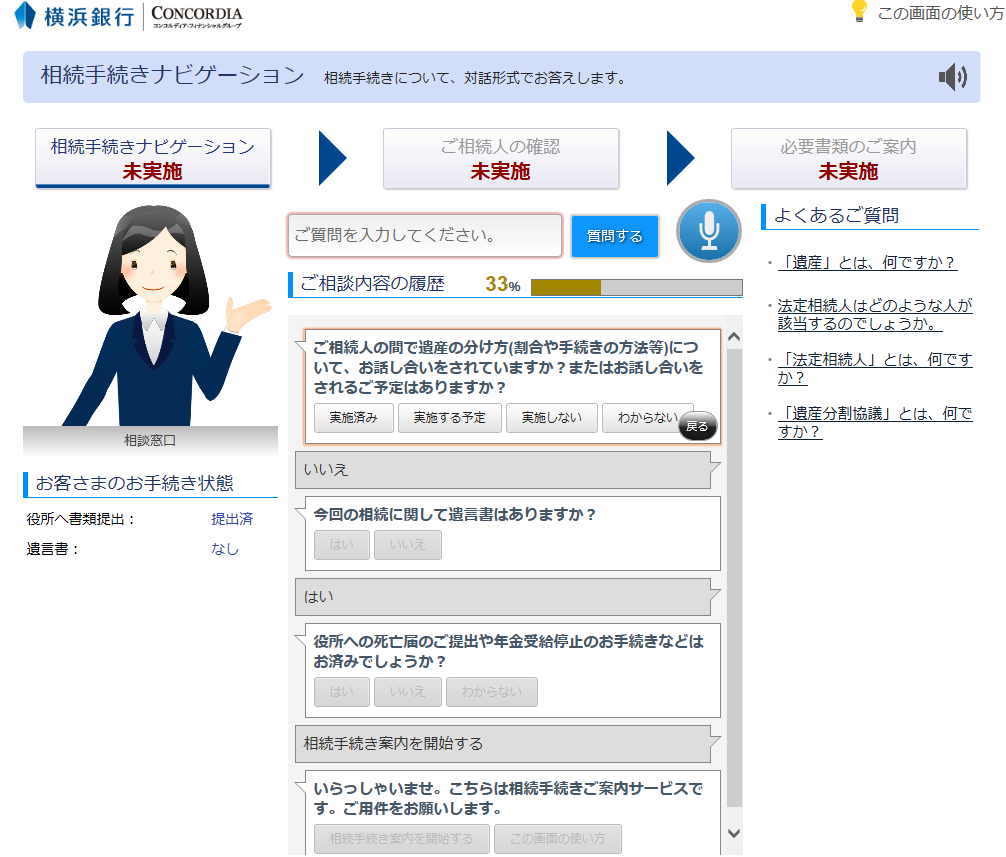Image resolution: width=1006 pixels, height=857 pixels.
Task: Click この画面の使い方 link at top right
Action: coord(940,13)
